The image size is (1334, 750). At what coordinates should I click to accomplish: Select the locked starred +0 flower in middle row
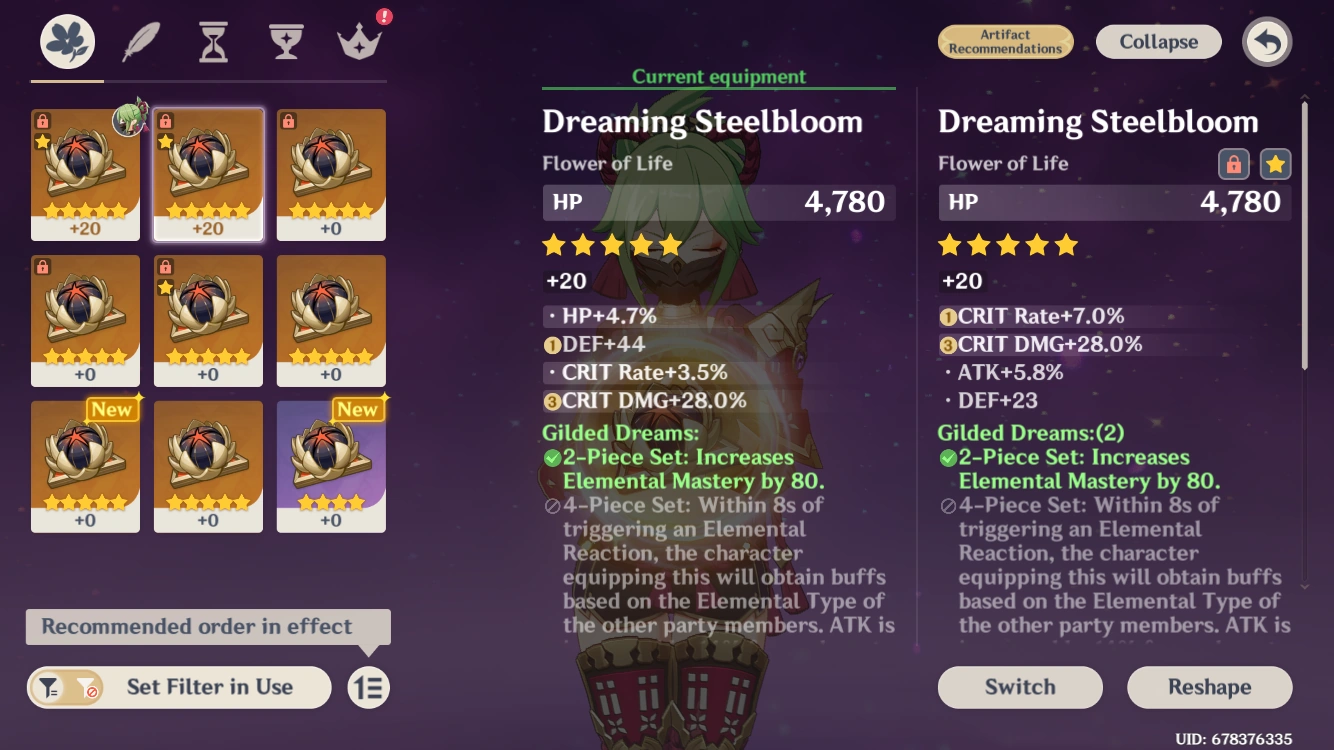tap(208, 321)
